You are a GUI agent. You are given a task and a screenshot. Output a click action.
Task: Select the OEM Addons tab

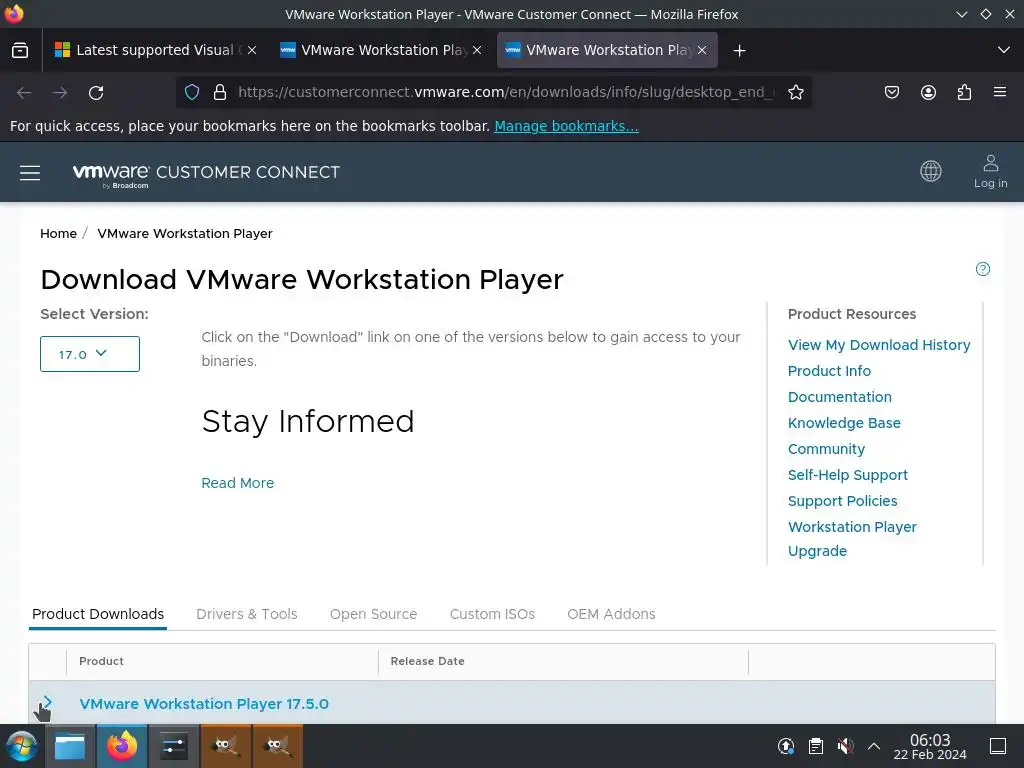tap(611, 615)
